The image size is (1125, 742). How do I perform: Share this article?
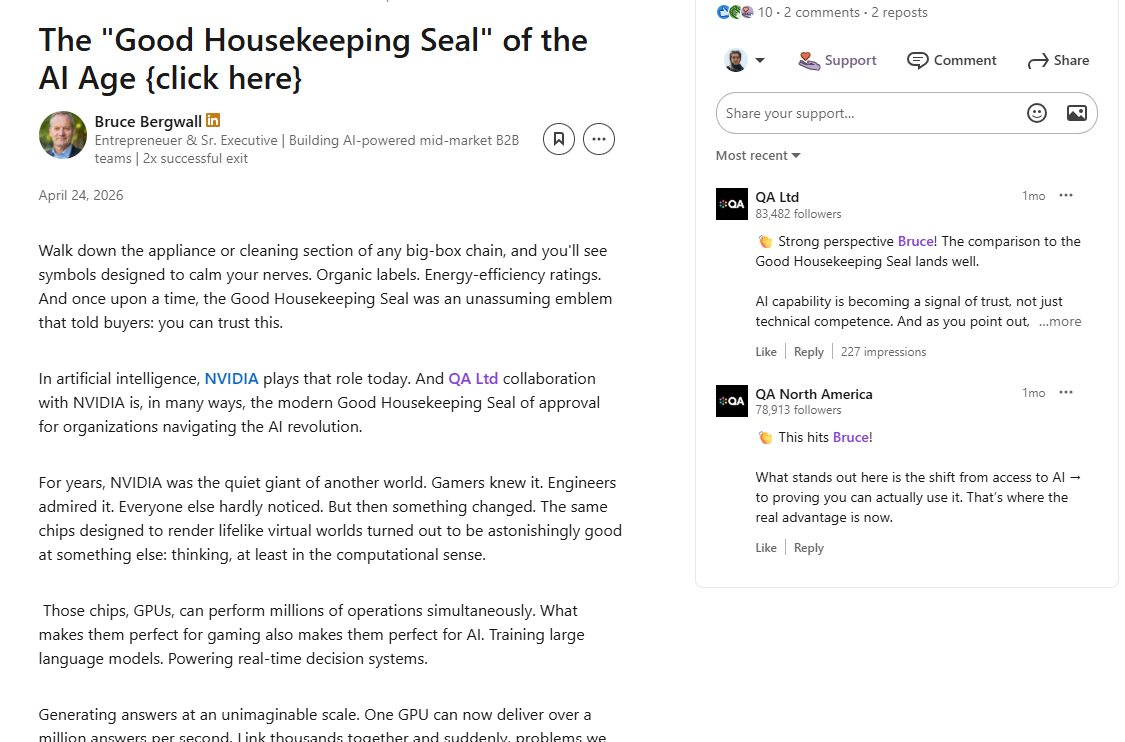1058,61
